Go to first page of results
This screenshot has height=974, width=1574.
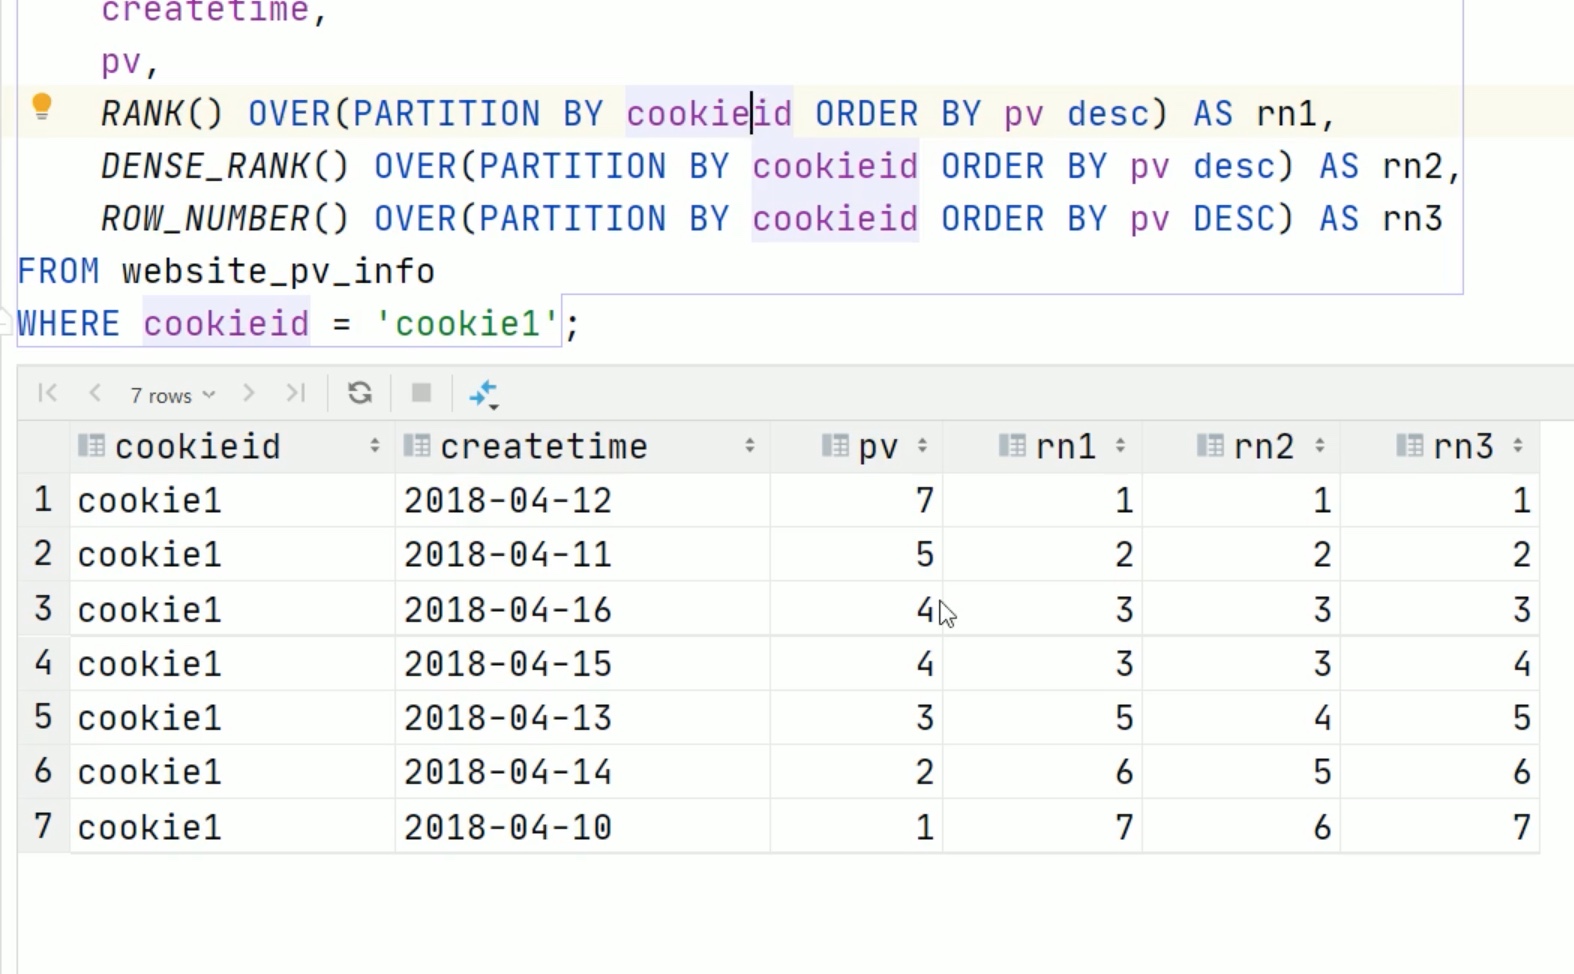[47, 393]
